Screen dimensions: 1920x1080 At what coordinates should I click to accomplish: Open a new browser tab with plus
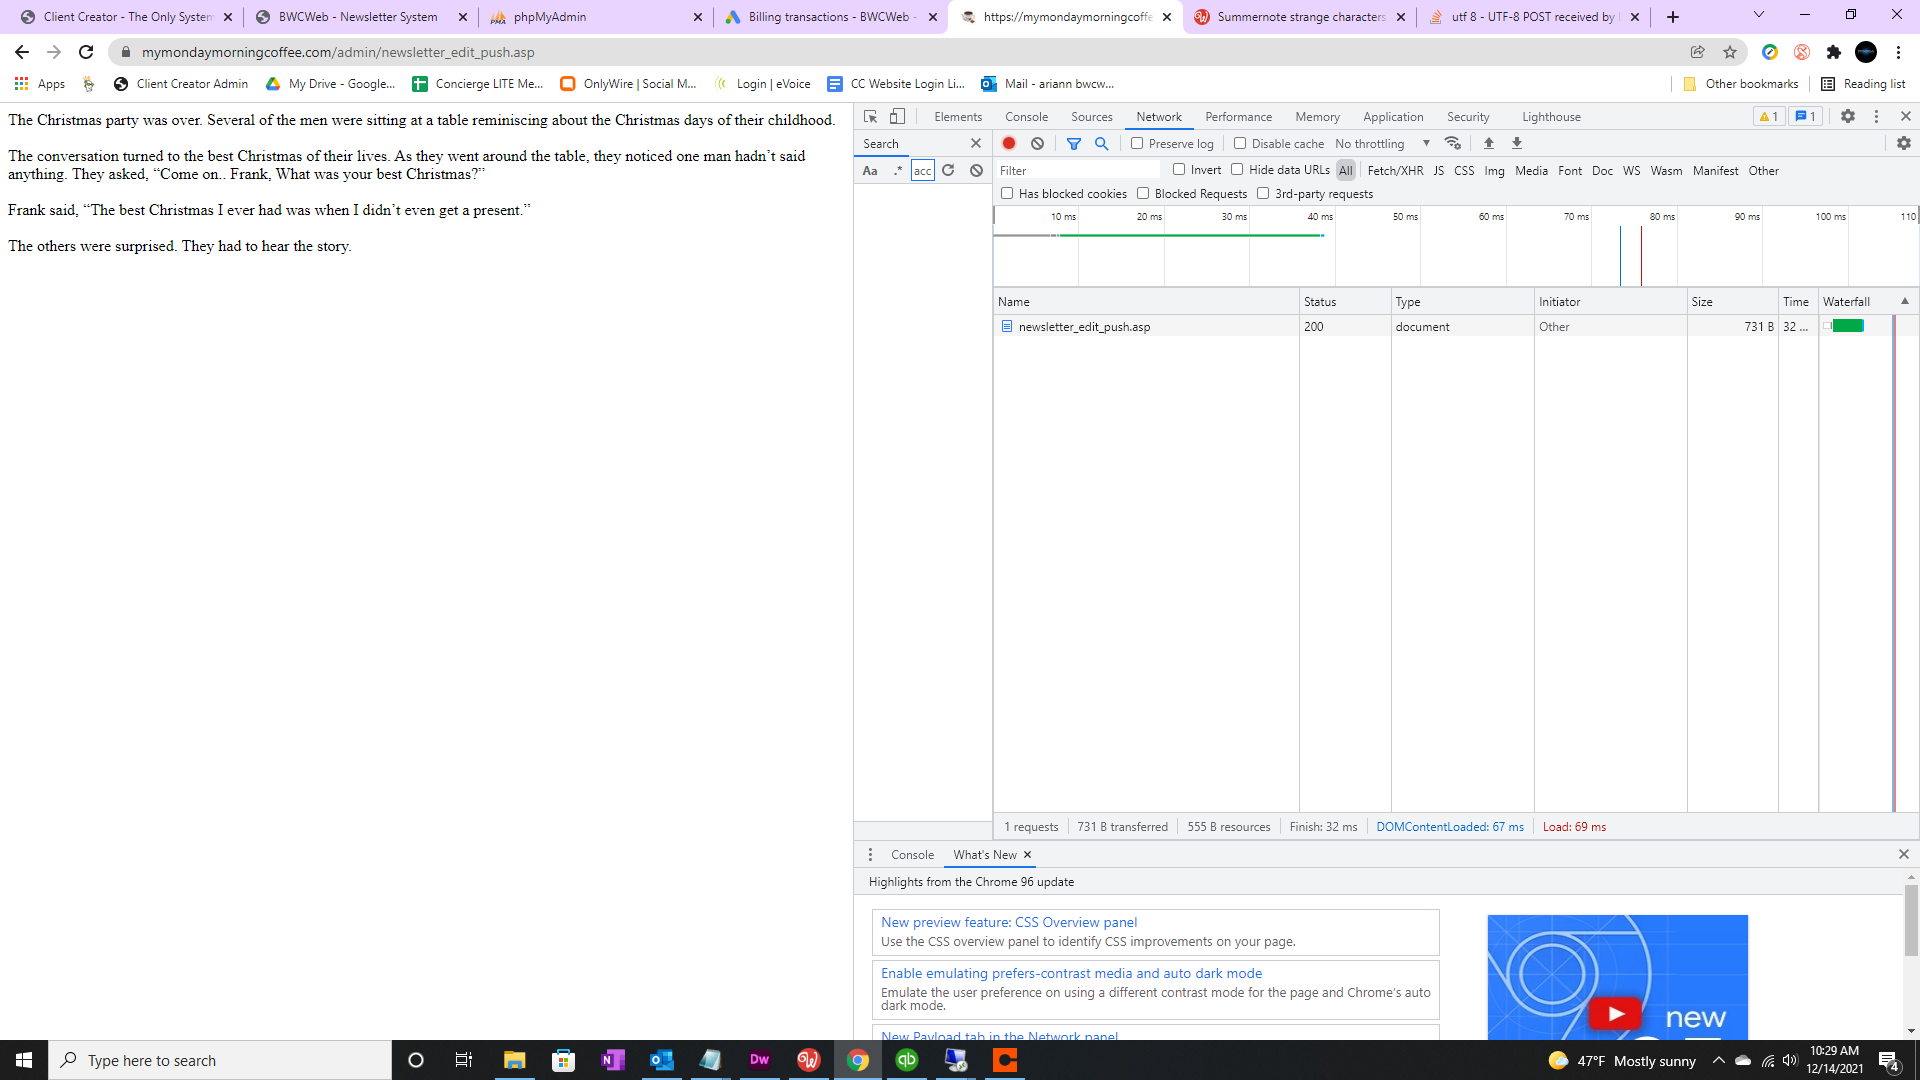click(x=1673, y=17)
